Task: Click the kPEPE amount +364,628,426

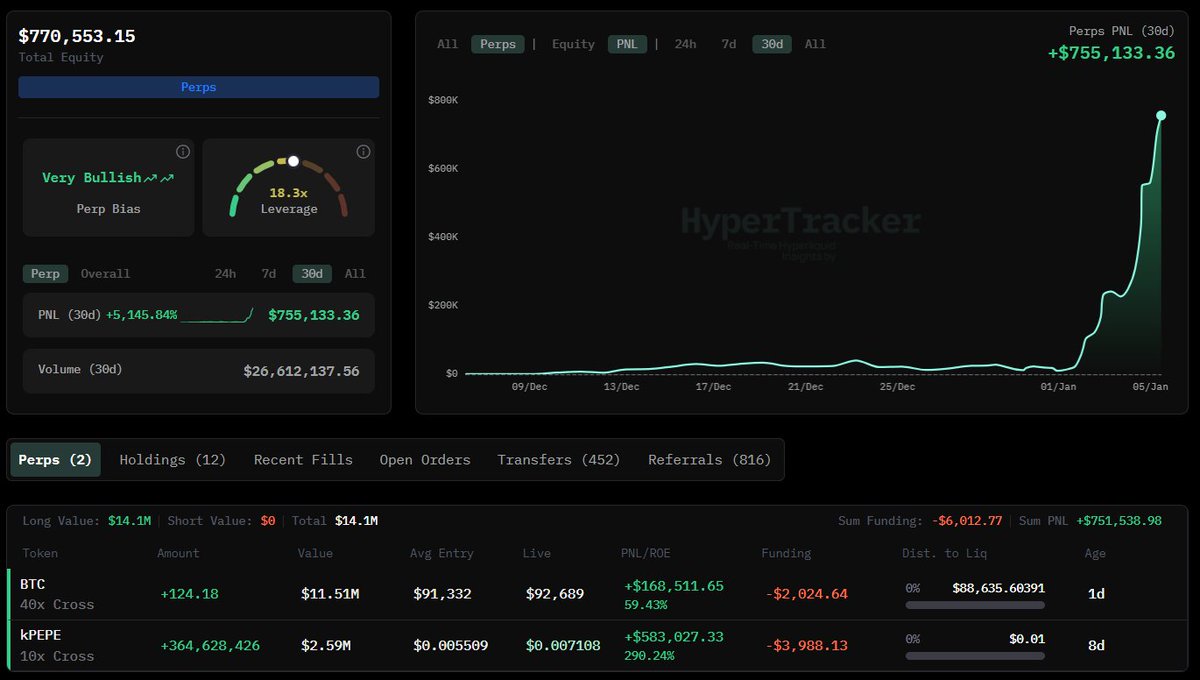Action: click(x=210, y=646)
